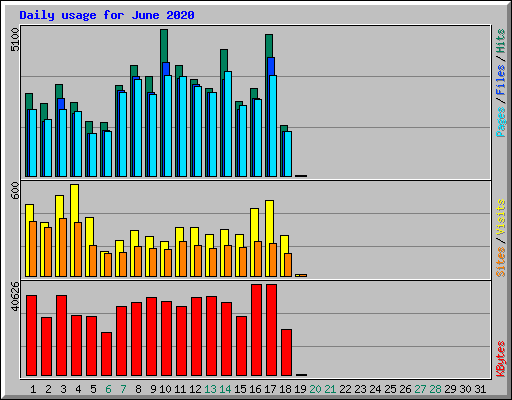Click green weekend day 21 label
The height and width of the screenshot is (400, 512).
click(331, 389)
